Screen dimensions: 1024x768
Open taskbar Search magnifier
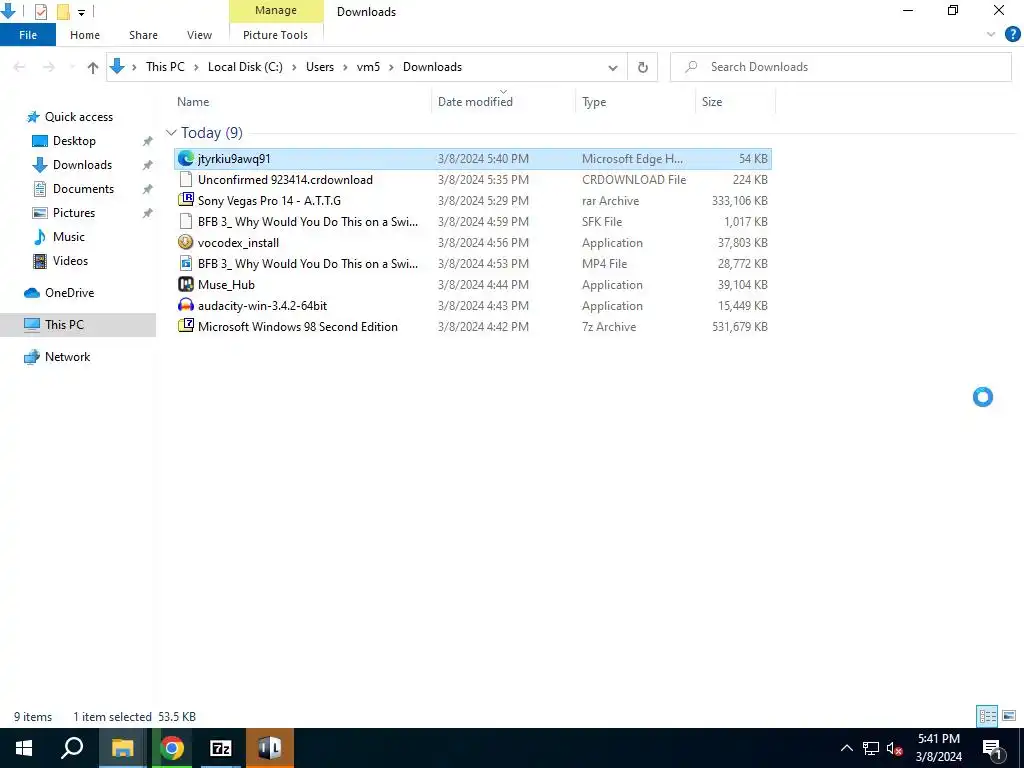click(x=72, y=748)
